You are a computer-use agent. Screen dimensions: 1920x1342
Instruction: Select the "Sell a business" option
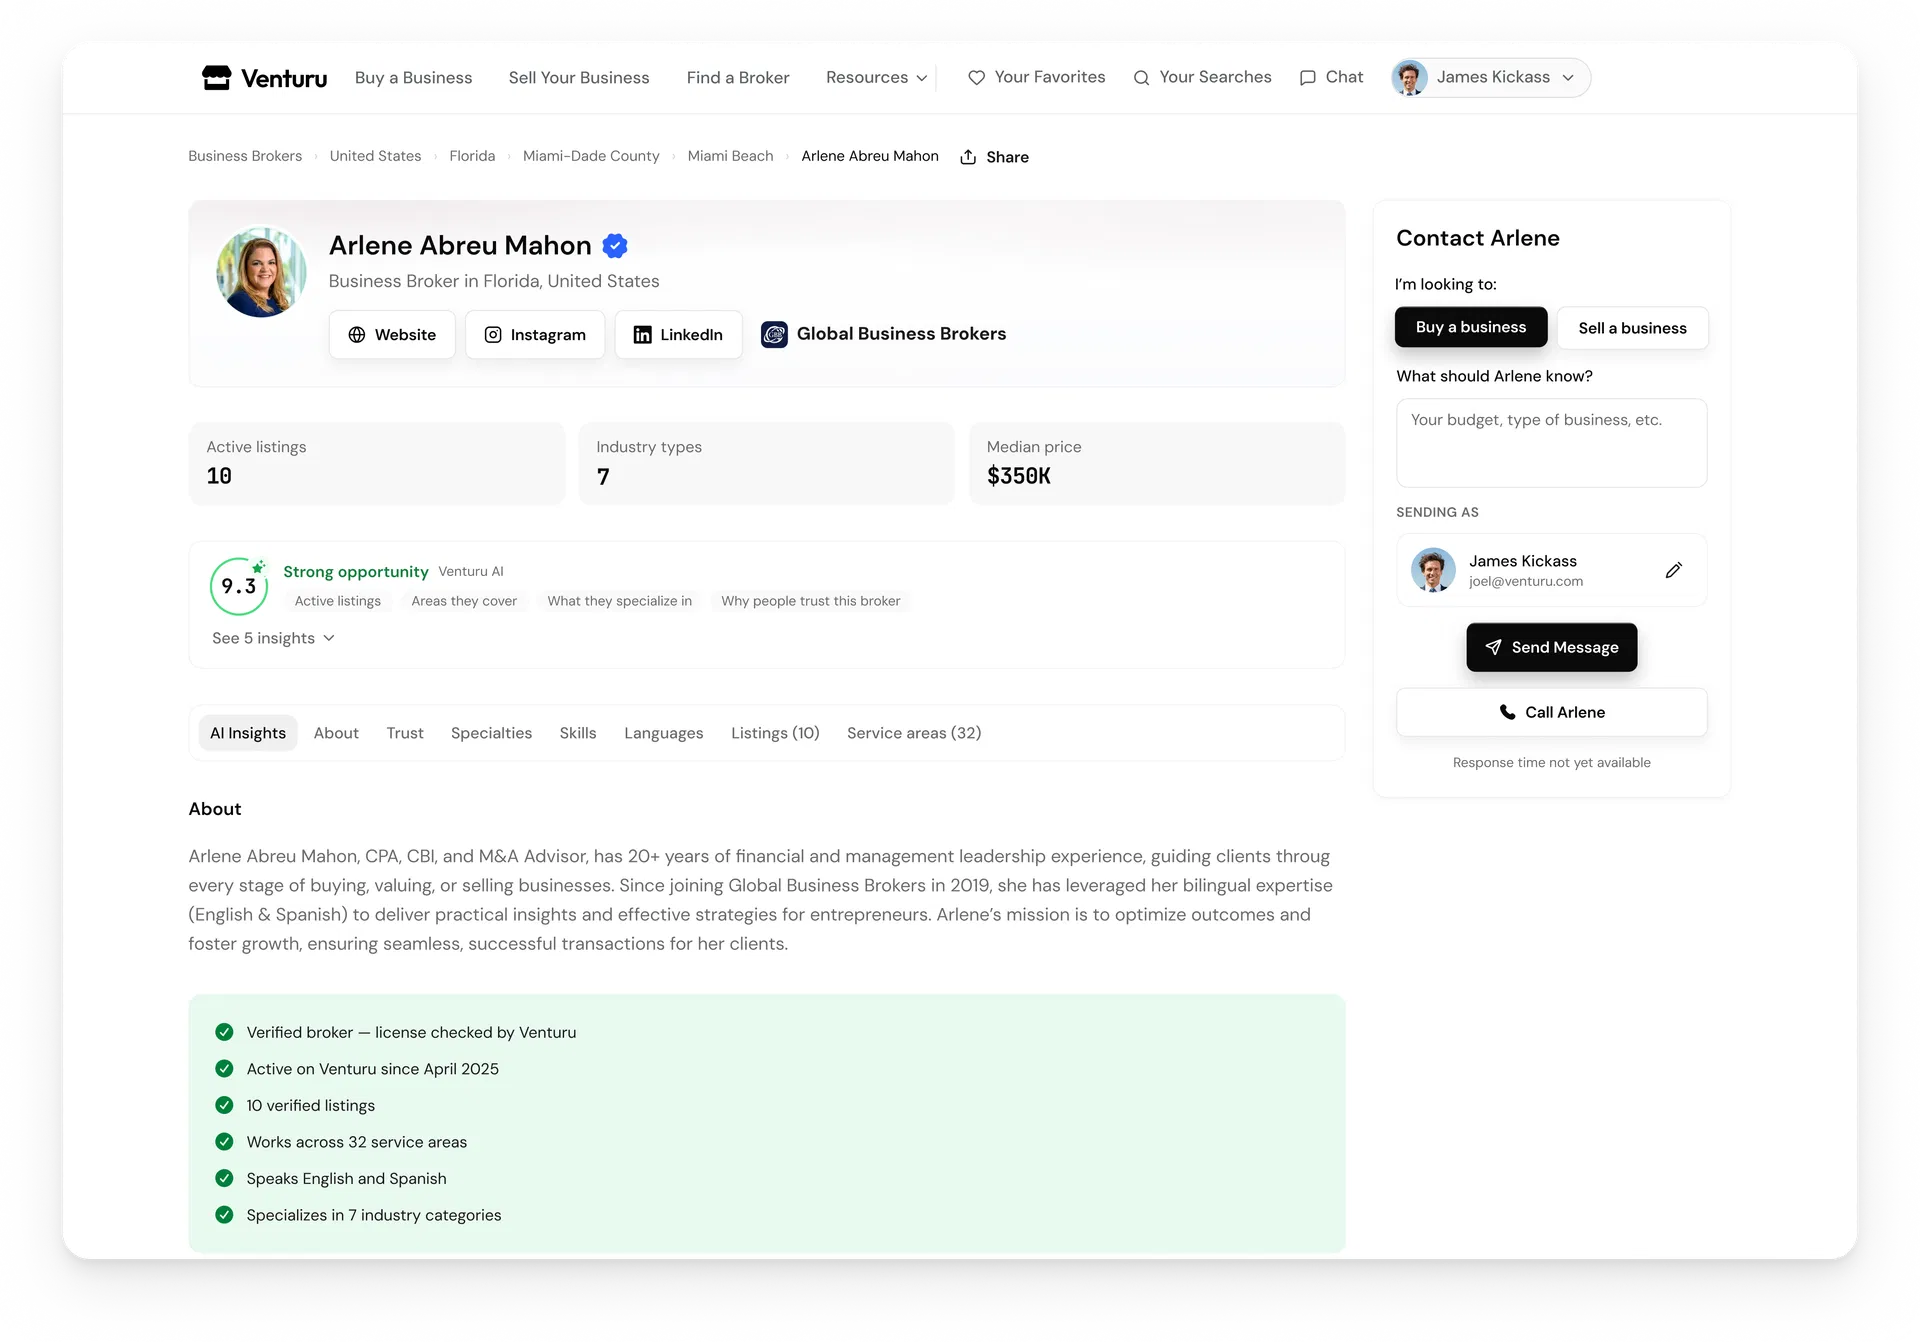(x=1632, y=328)
